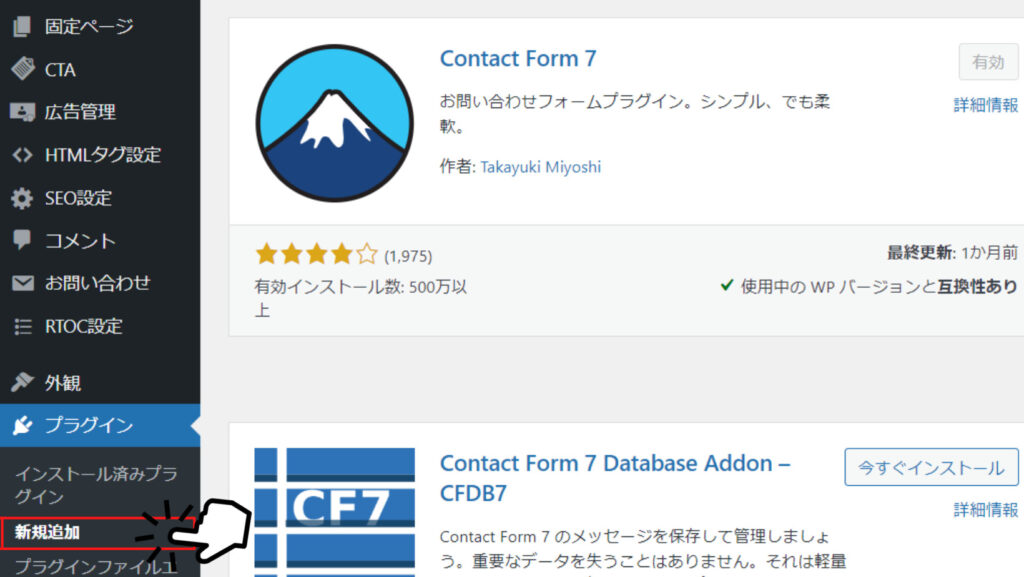Viewport: 1024px width, 577px height.
Task: Open the お問い合わせ envelope icon
Action: pyautogui.click(x=22, y=283)
